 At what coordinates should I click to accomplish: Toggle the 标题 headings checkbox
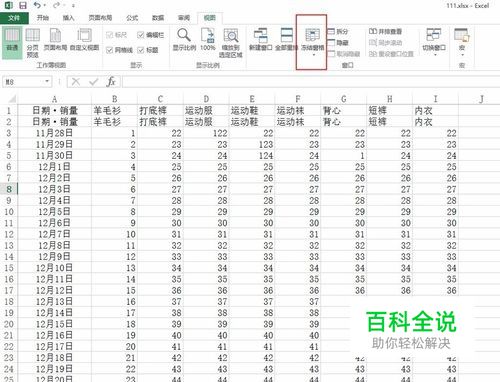(141, 50)
